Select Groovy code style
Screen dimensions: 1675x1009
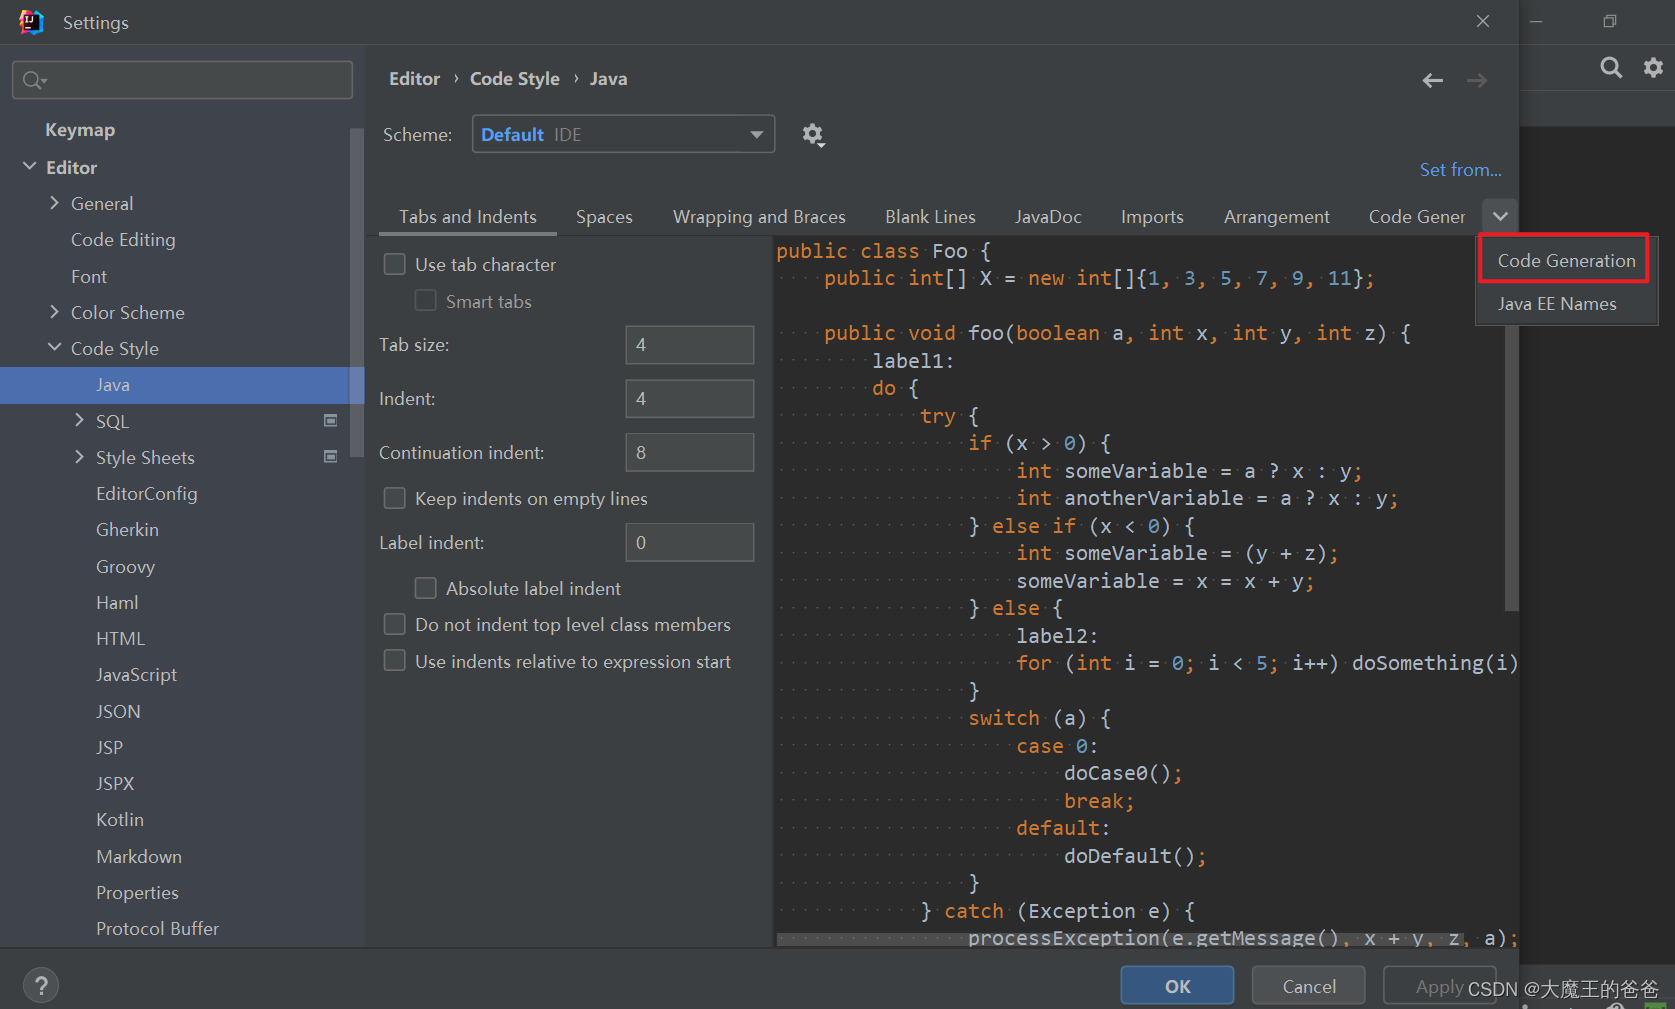pos(125,567)
